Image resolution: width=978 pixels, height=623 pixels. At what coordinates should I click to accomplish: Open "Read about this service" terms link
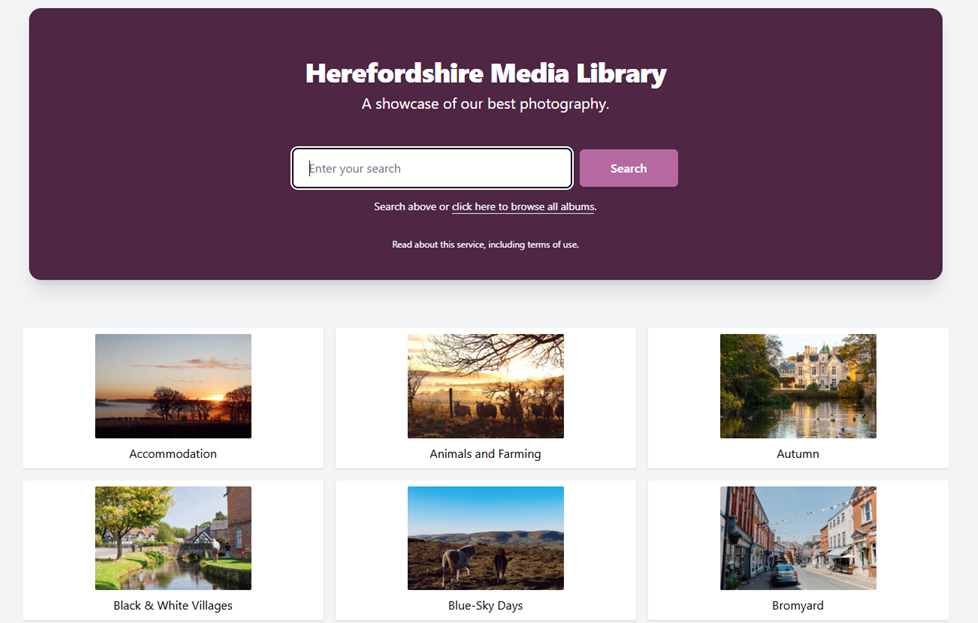pyautogui.click(x=485, y=244)
